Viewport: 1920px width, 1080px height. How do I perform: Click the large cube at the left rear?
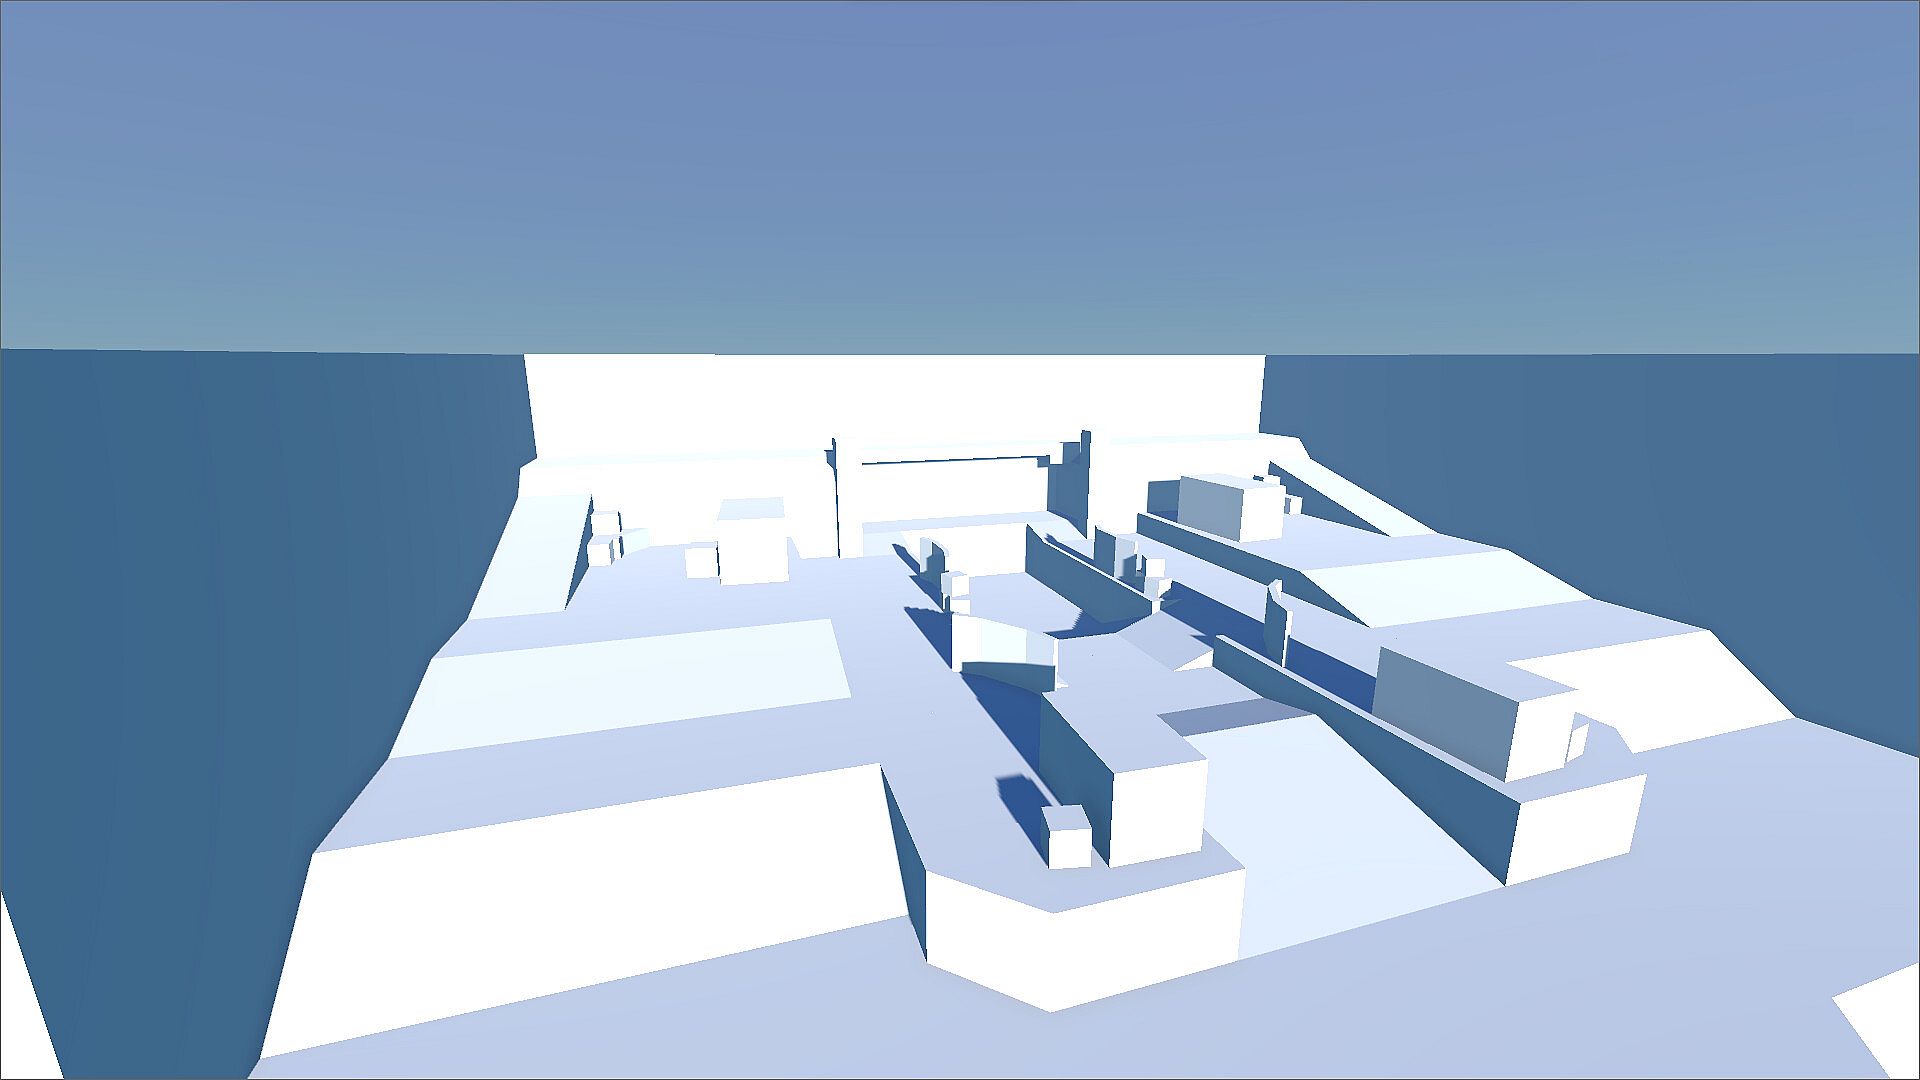pos(752,545)
